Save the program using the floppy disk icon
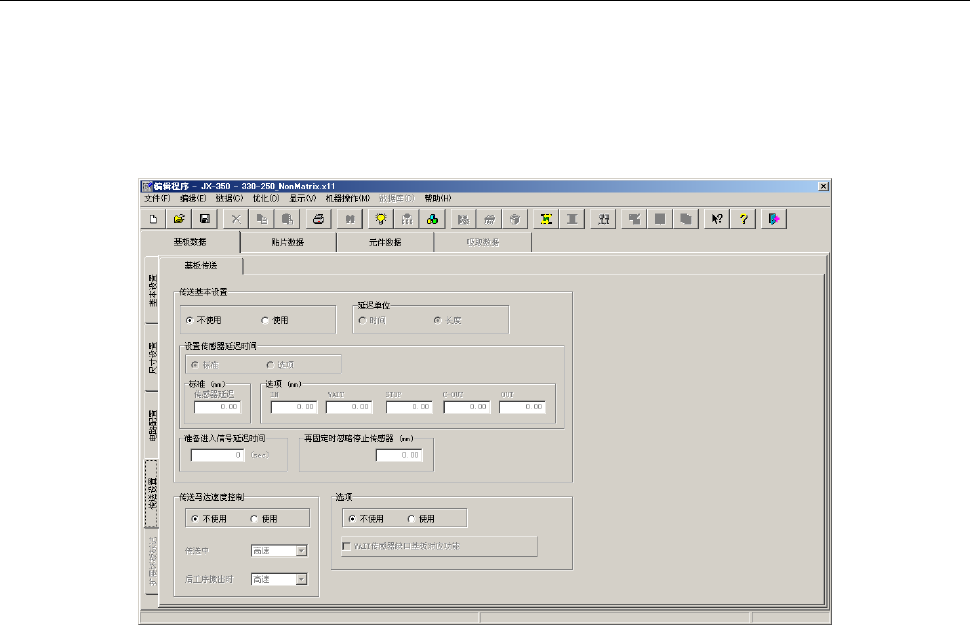Image resolution: width=970 pixels, height=625 pixels. point(205,219)
